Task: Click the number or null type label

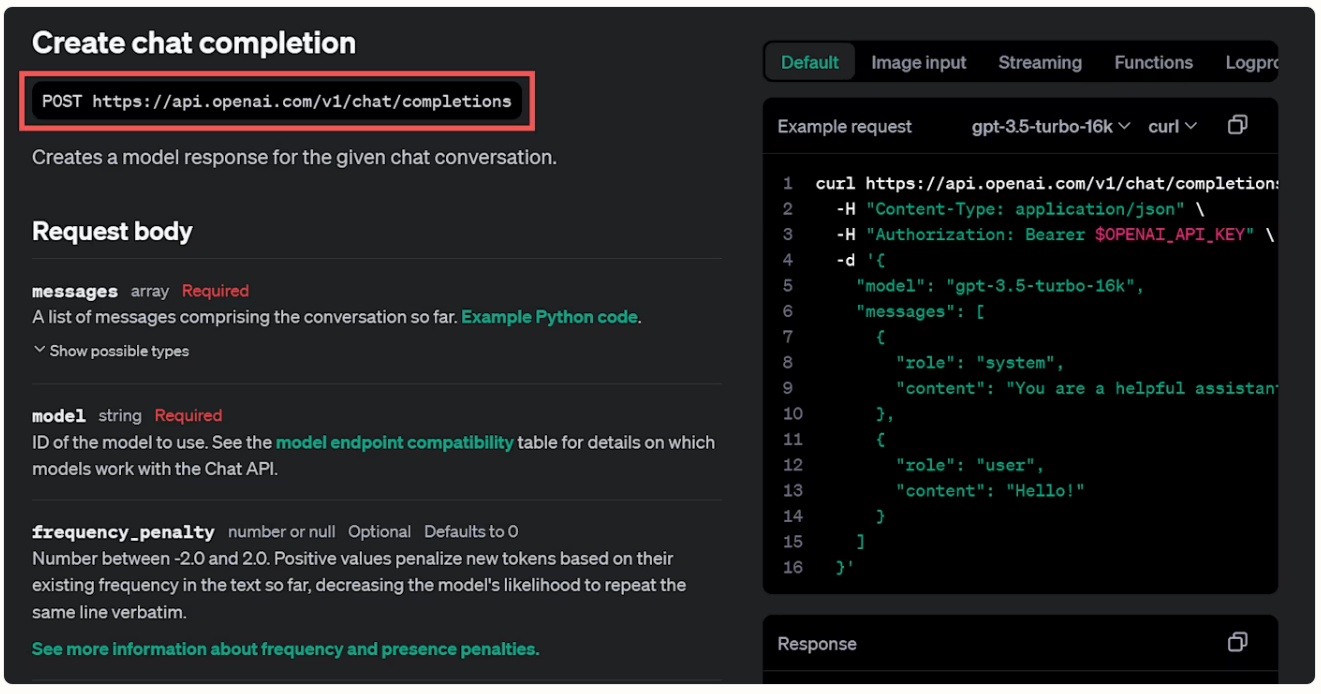Action: click(x=281, y=532)
